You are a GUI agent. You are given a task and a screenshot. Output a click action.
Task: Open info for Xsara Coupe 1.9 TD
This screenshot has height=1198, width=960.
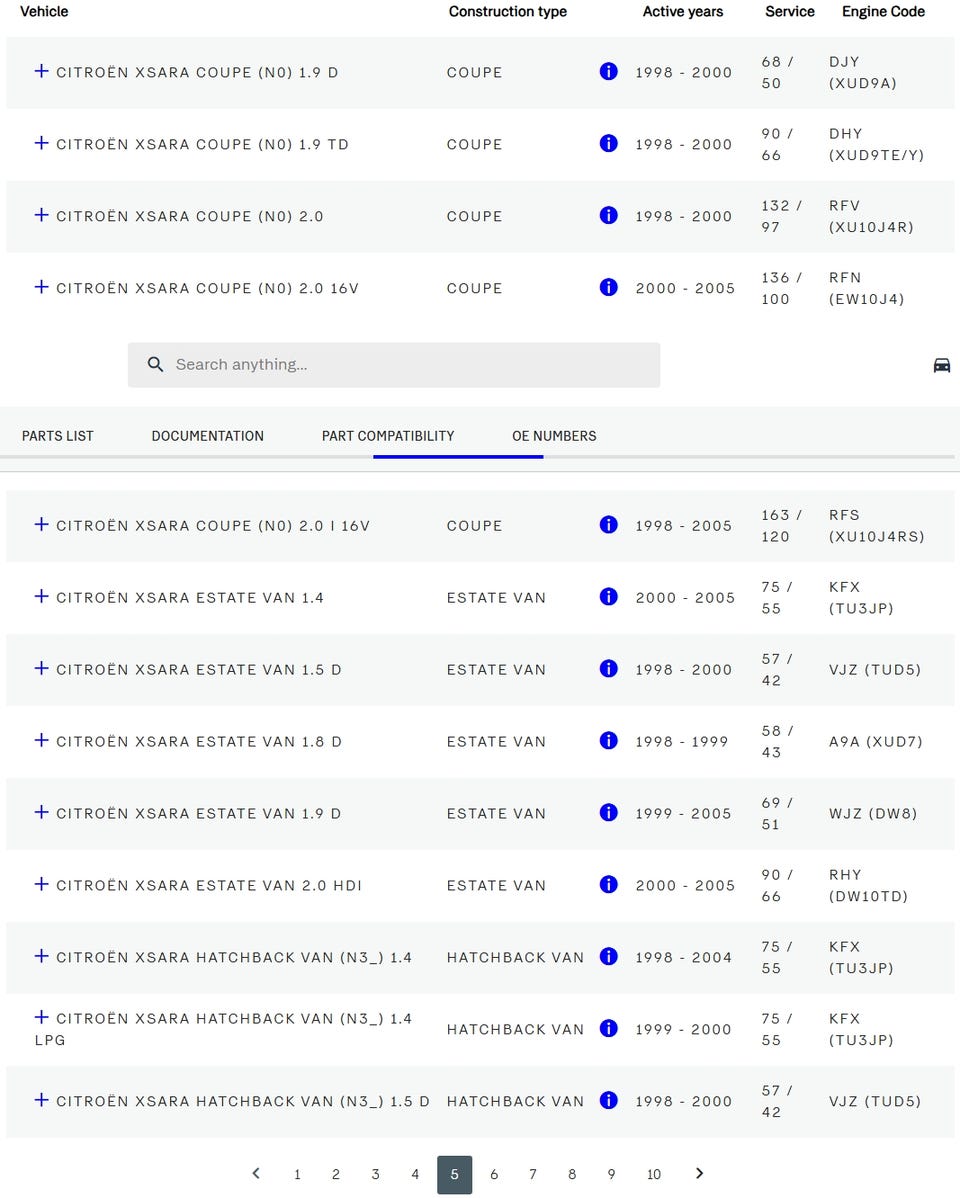tap(608, 143)
